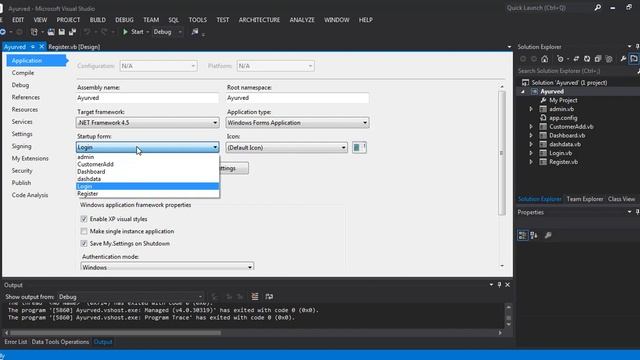
Task: Click the Categorized icon in Properties panel
Action: (522, 235)
